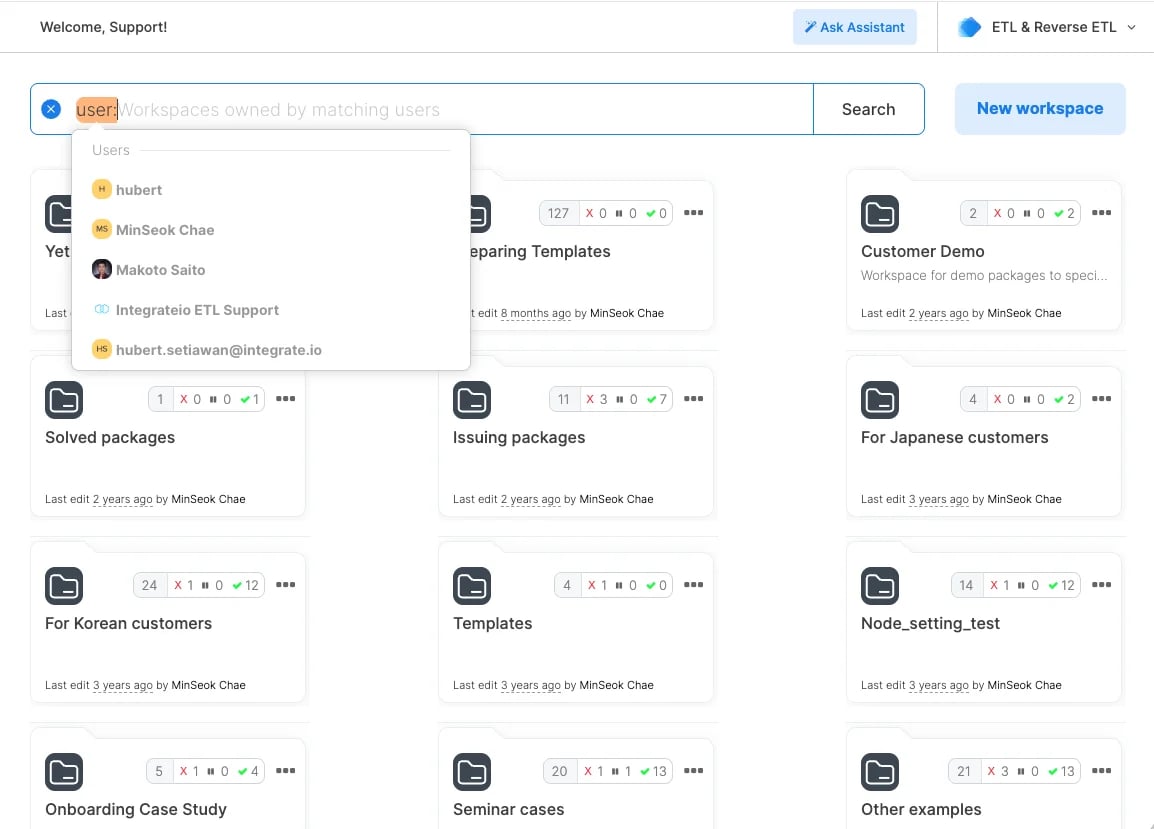
Task: Open For Korean customers folder icon
Action: click(64, 586)
